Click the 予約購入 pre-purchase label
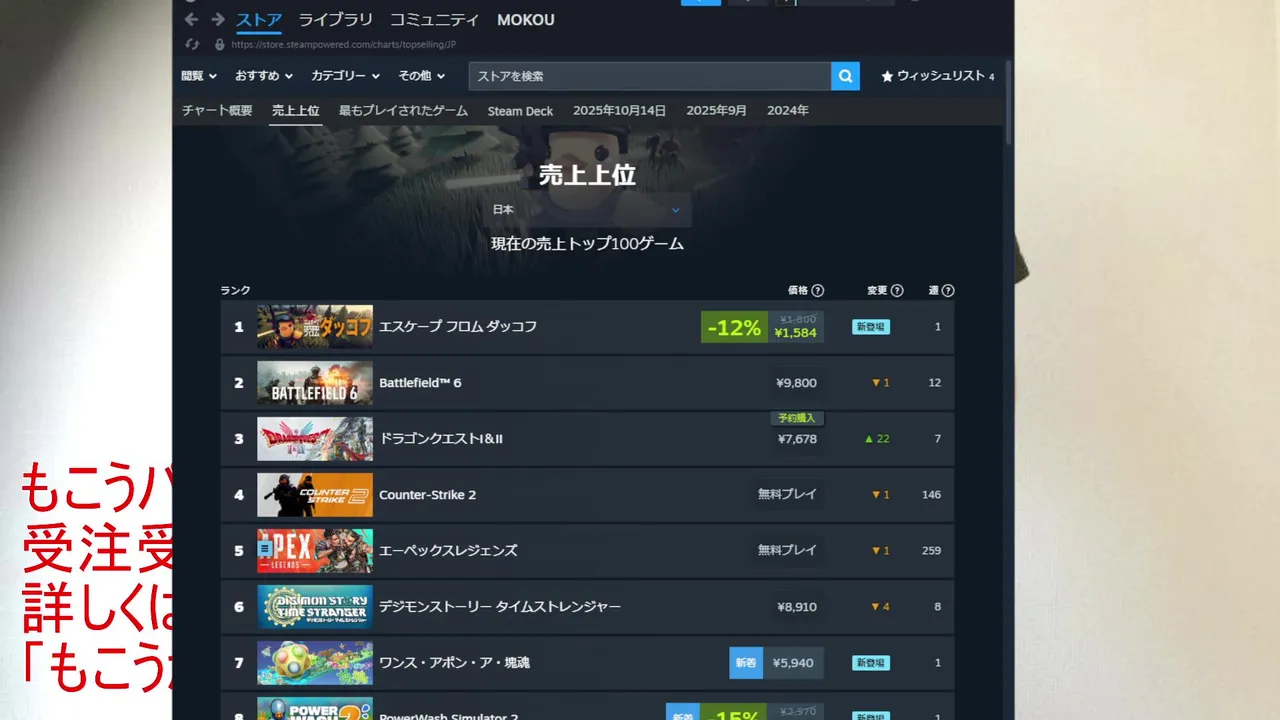The image size is (1280, 720). point(797,418)
